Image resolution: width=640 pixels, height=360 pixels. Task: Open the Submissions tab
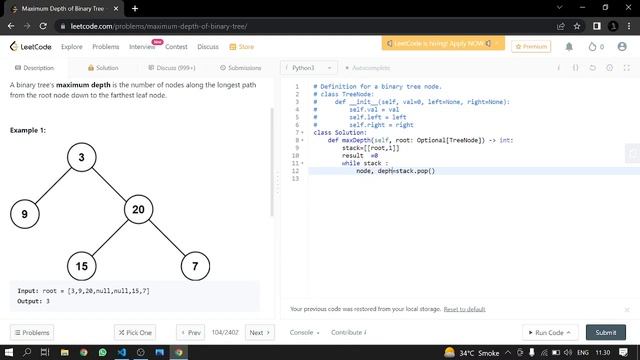240,68
